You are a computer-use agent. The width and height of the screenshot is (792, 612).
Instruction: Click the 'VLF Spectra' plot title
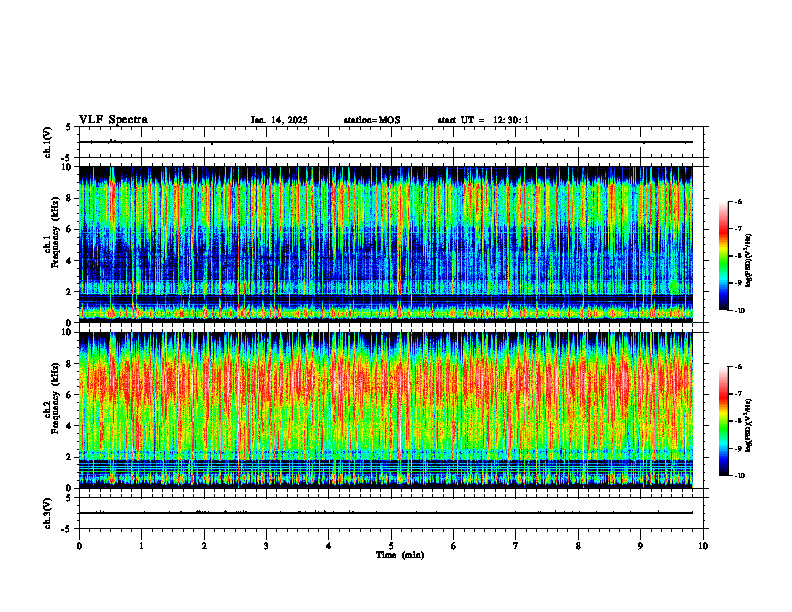coord(113,120)
